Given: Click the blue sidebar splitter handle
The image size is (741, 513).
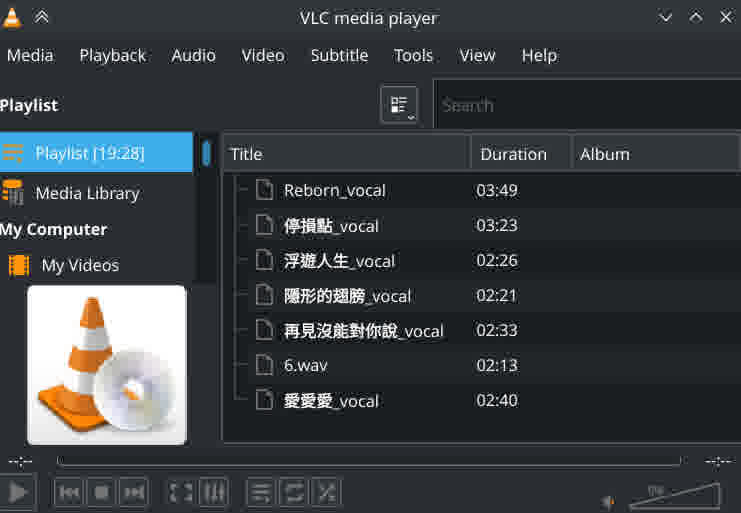Looking at the screenshot, I should click(206, 153).
